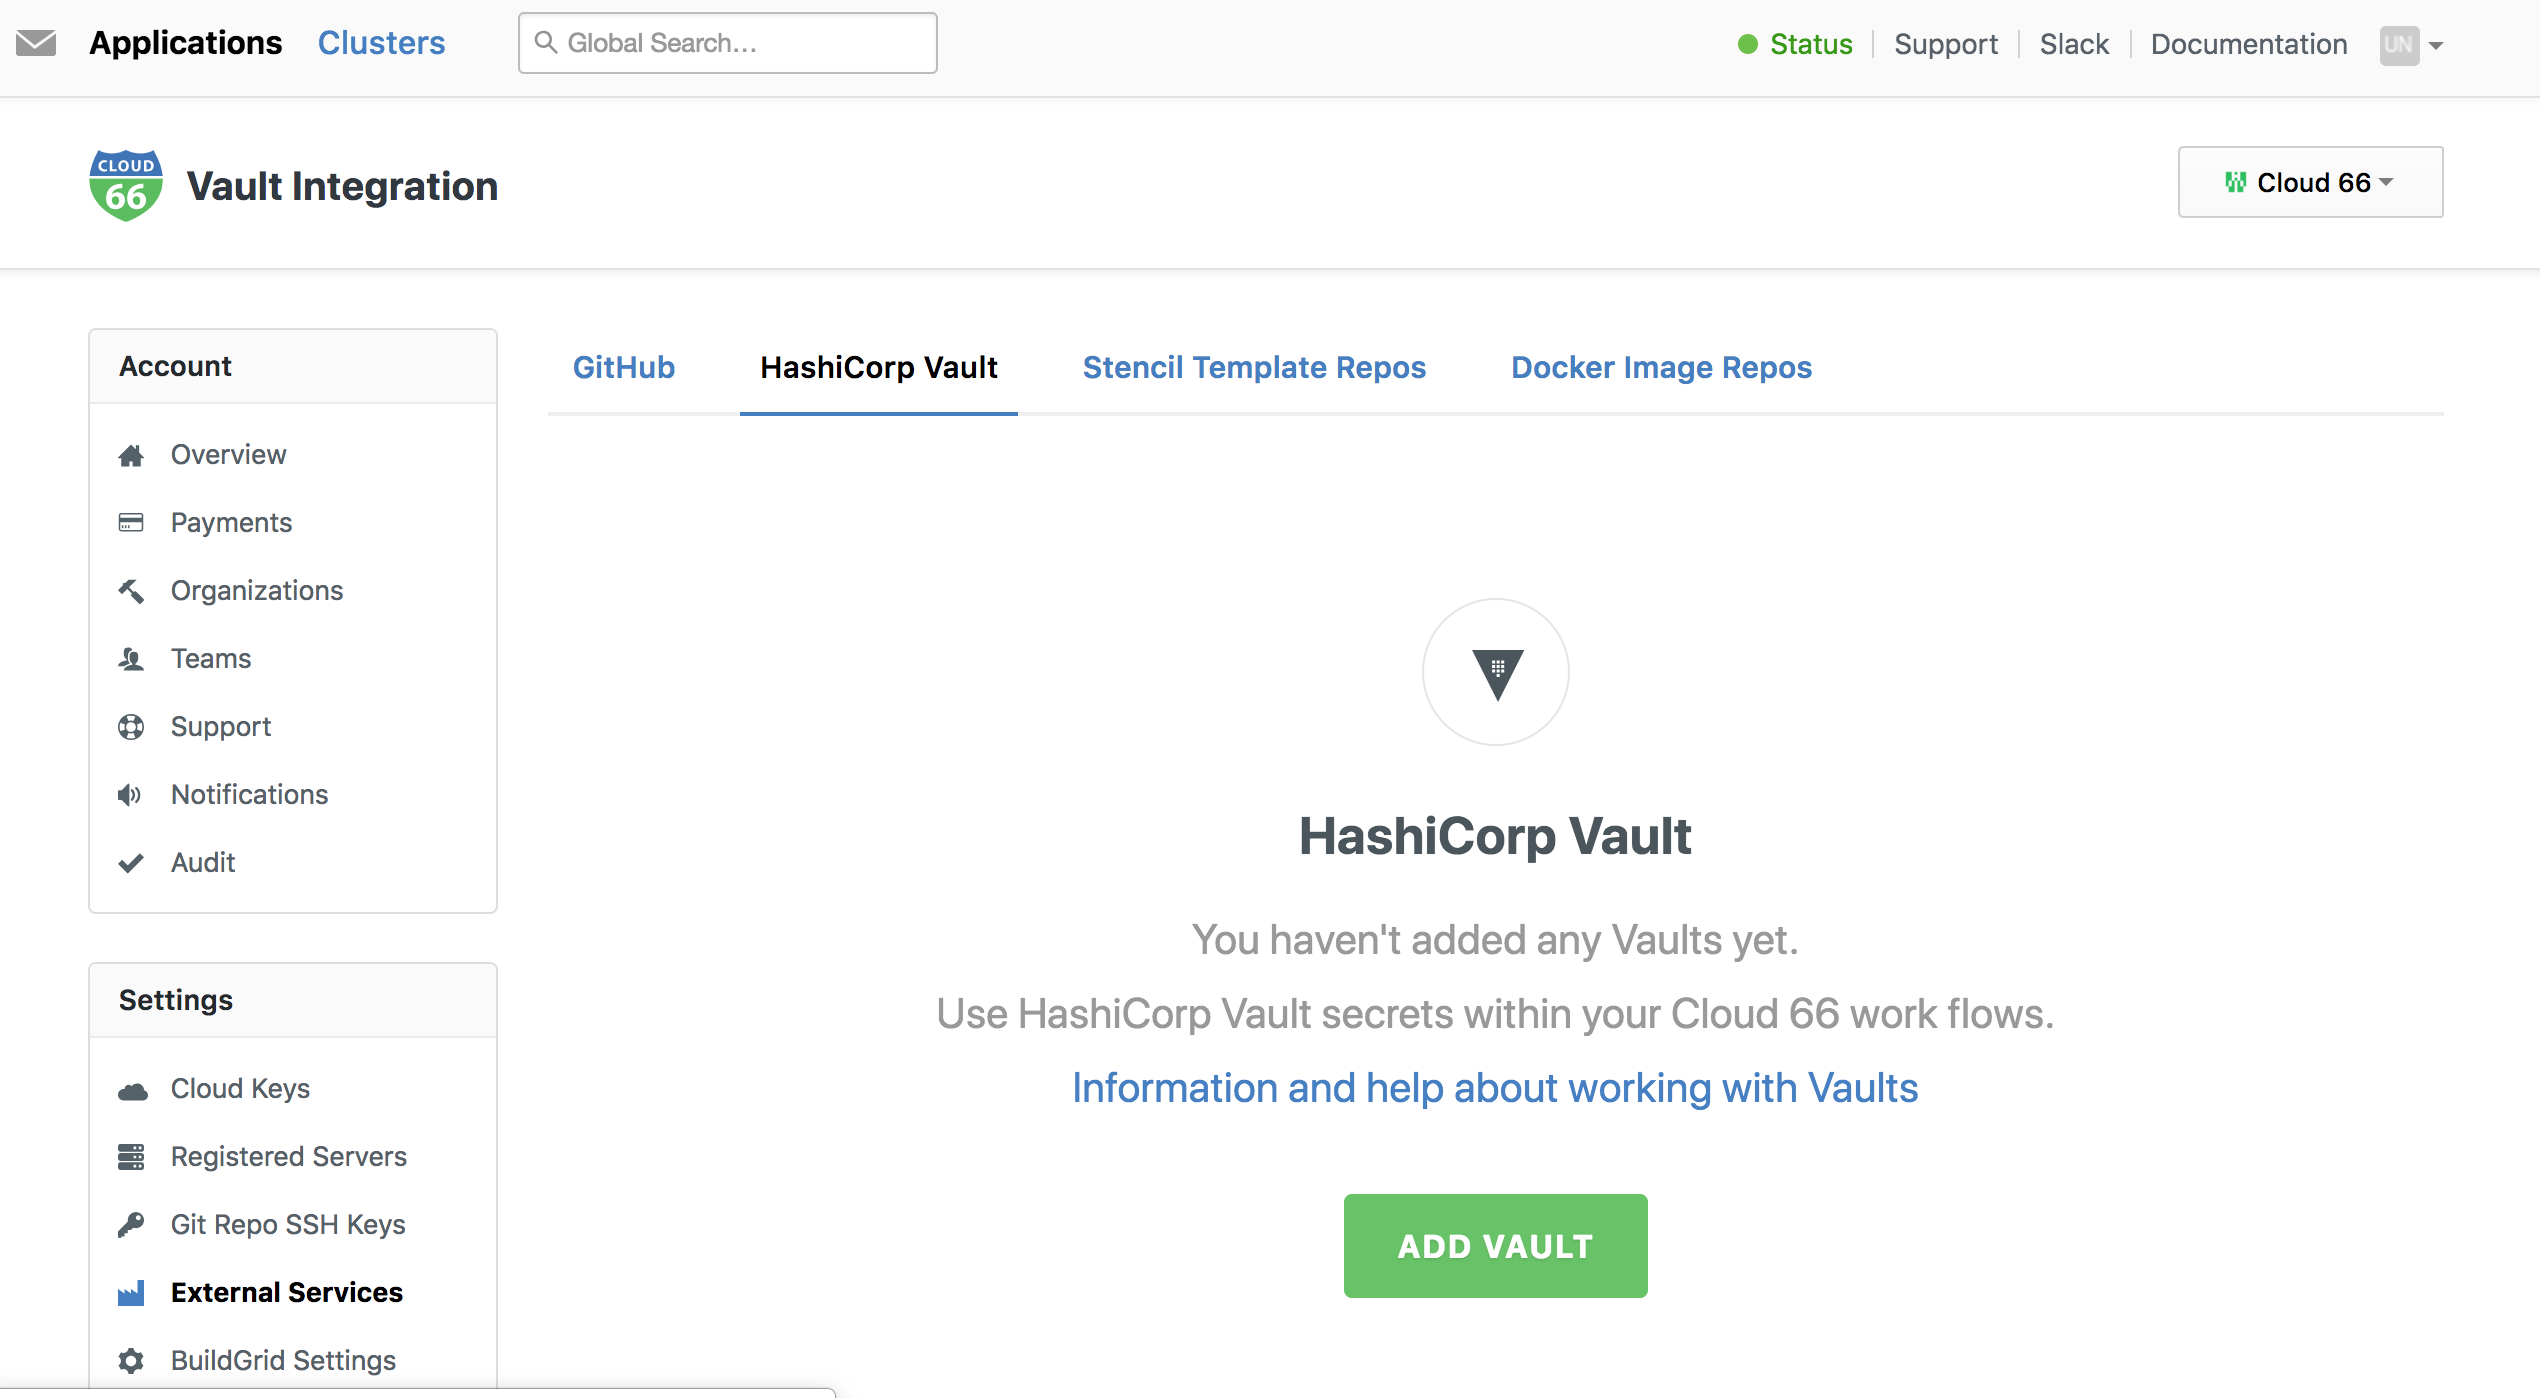Select the GitHub integration tab
This screenshot has width=2540, height=1398.
623,367
